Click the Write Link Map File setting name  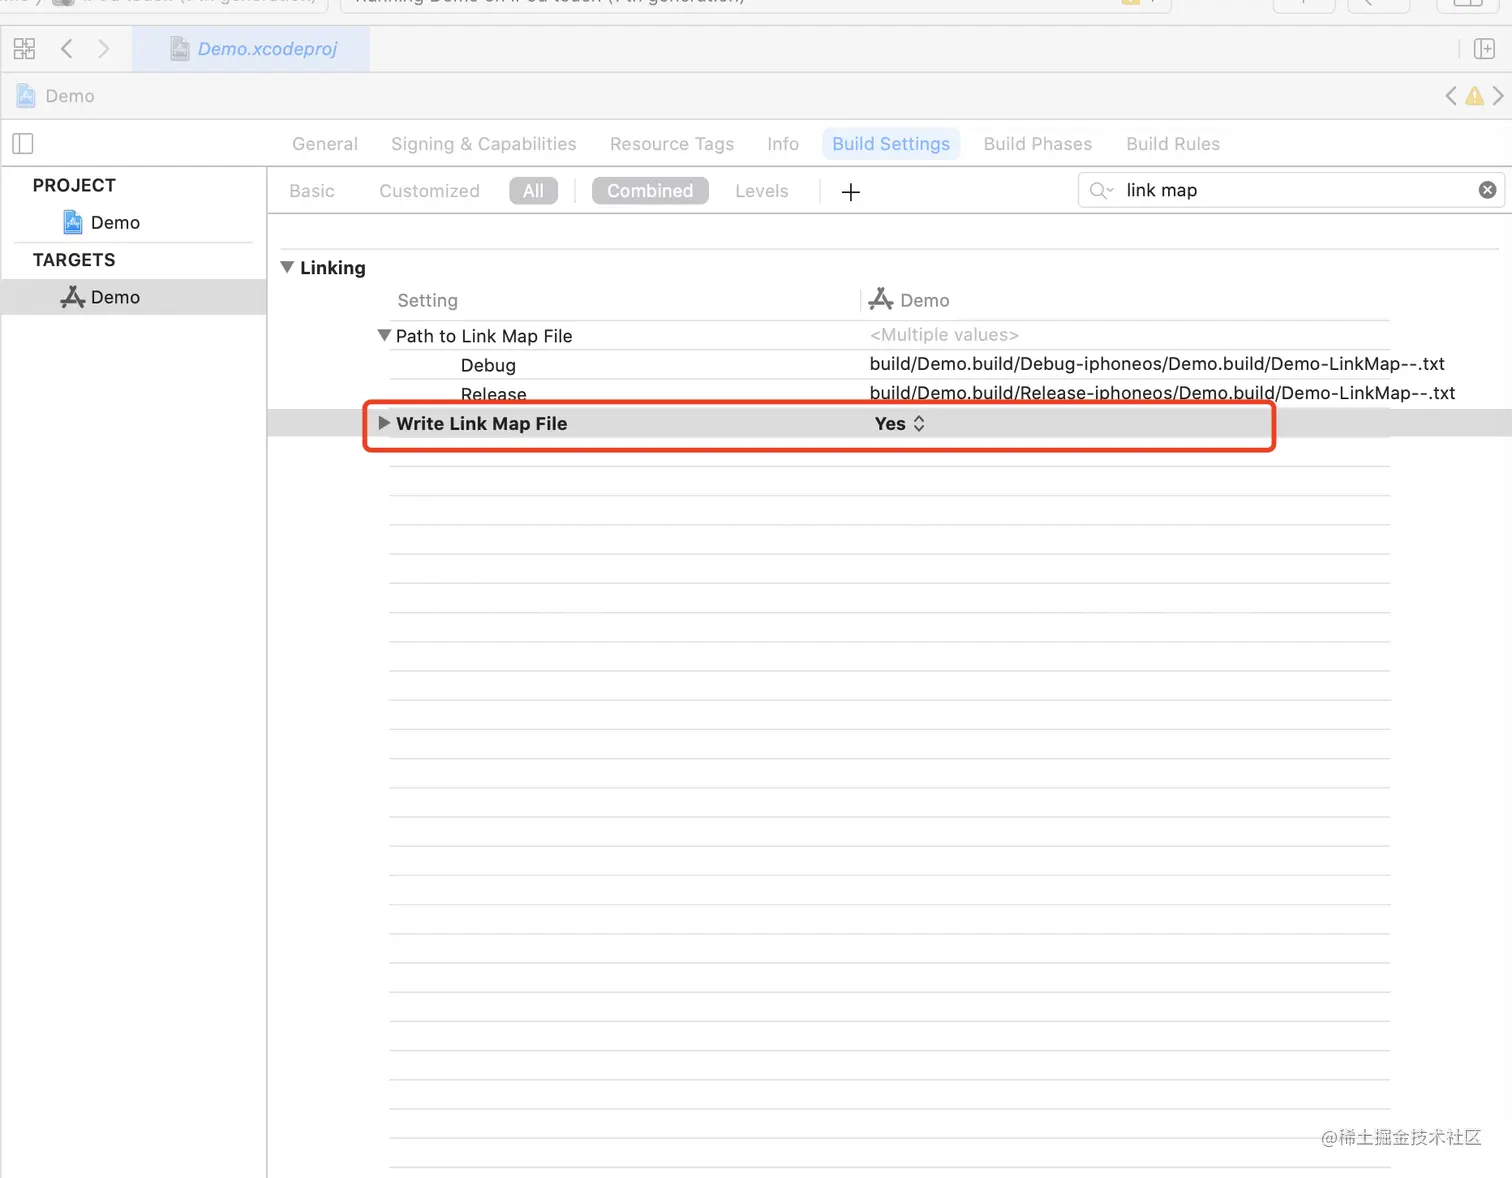click(482, 424)
